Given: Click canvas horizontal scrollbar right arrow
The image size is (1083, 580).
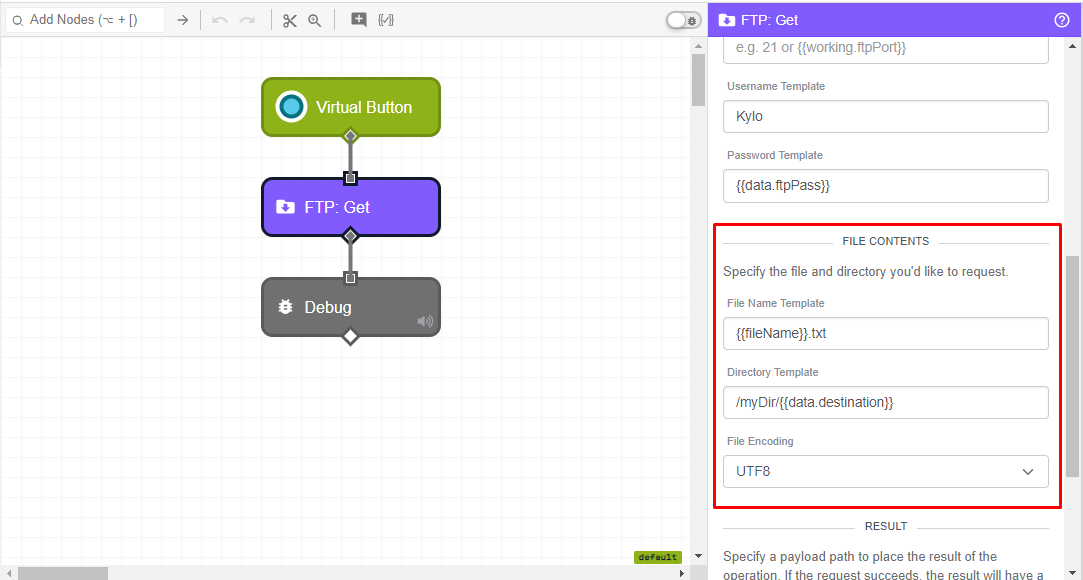Looking at the screenshot, I should pyautogui.click(x=682, y=573).
